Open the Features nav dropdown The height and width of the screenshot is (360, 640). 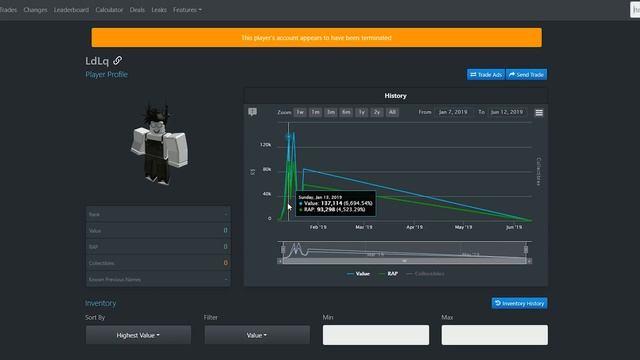(187, 10)
